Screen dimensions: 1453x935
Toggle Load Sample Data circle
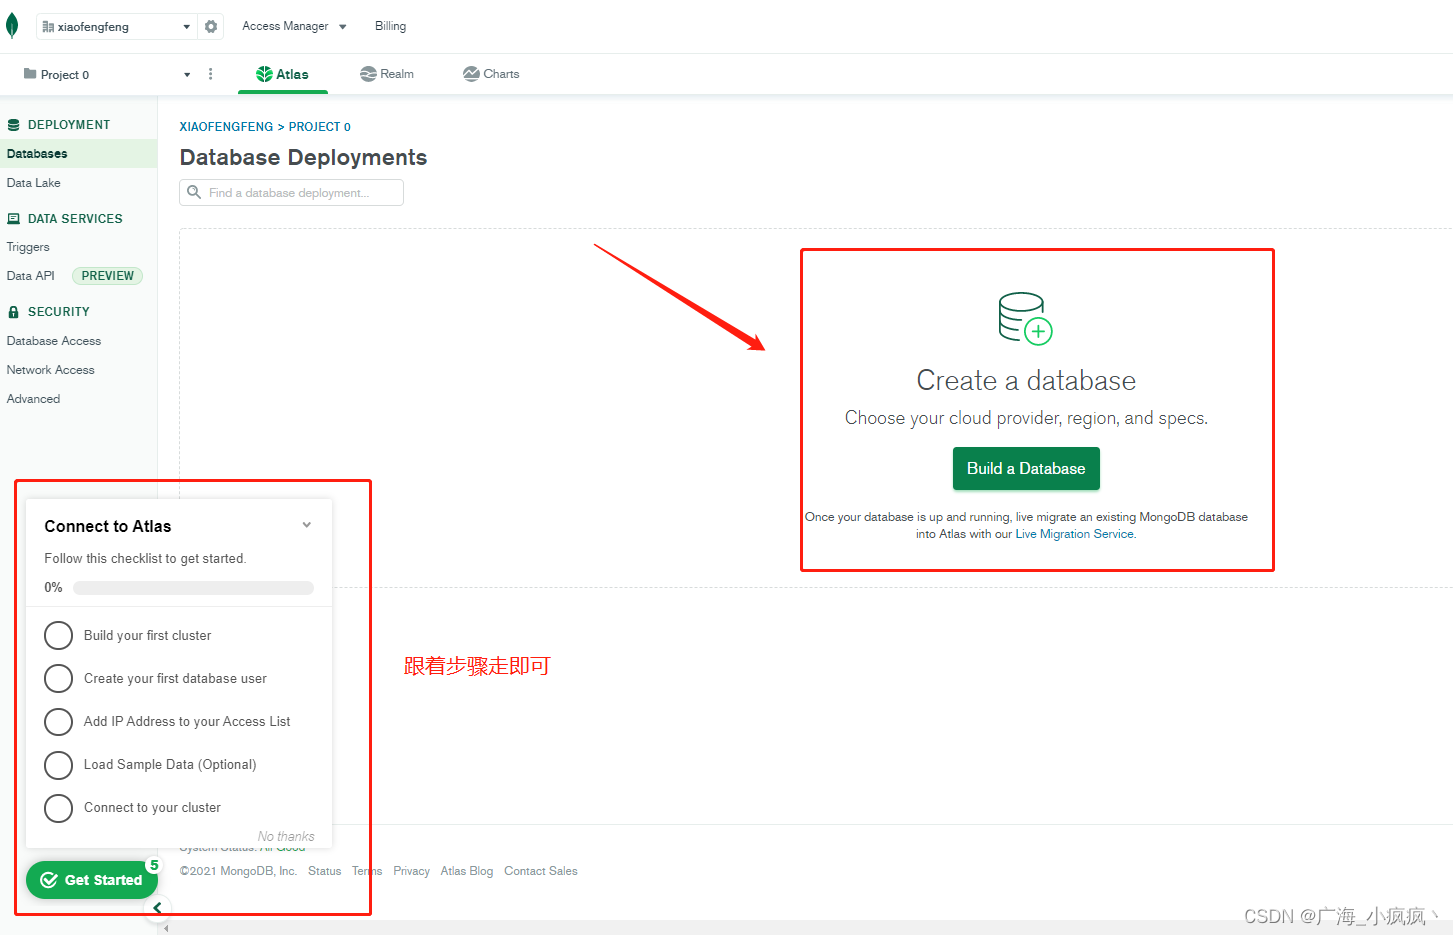(x=59, y=765)
